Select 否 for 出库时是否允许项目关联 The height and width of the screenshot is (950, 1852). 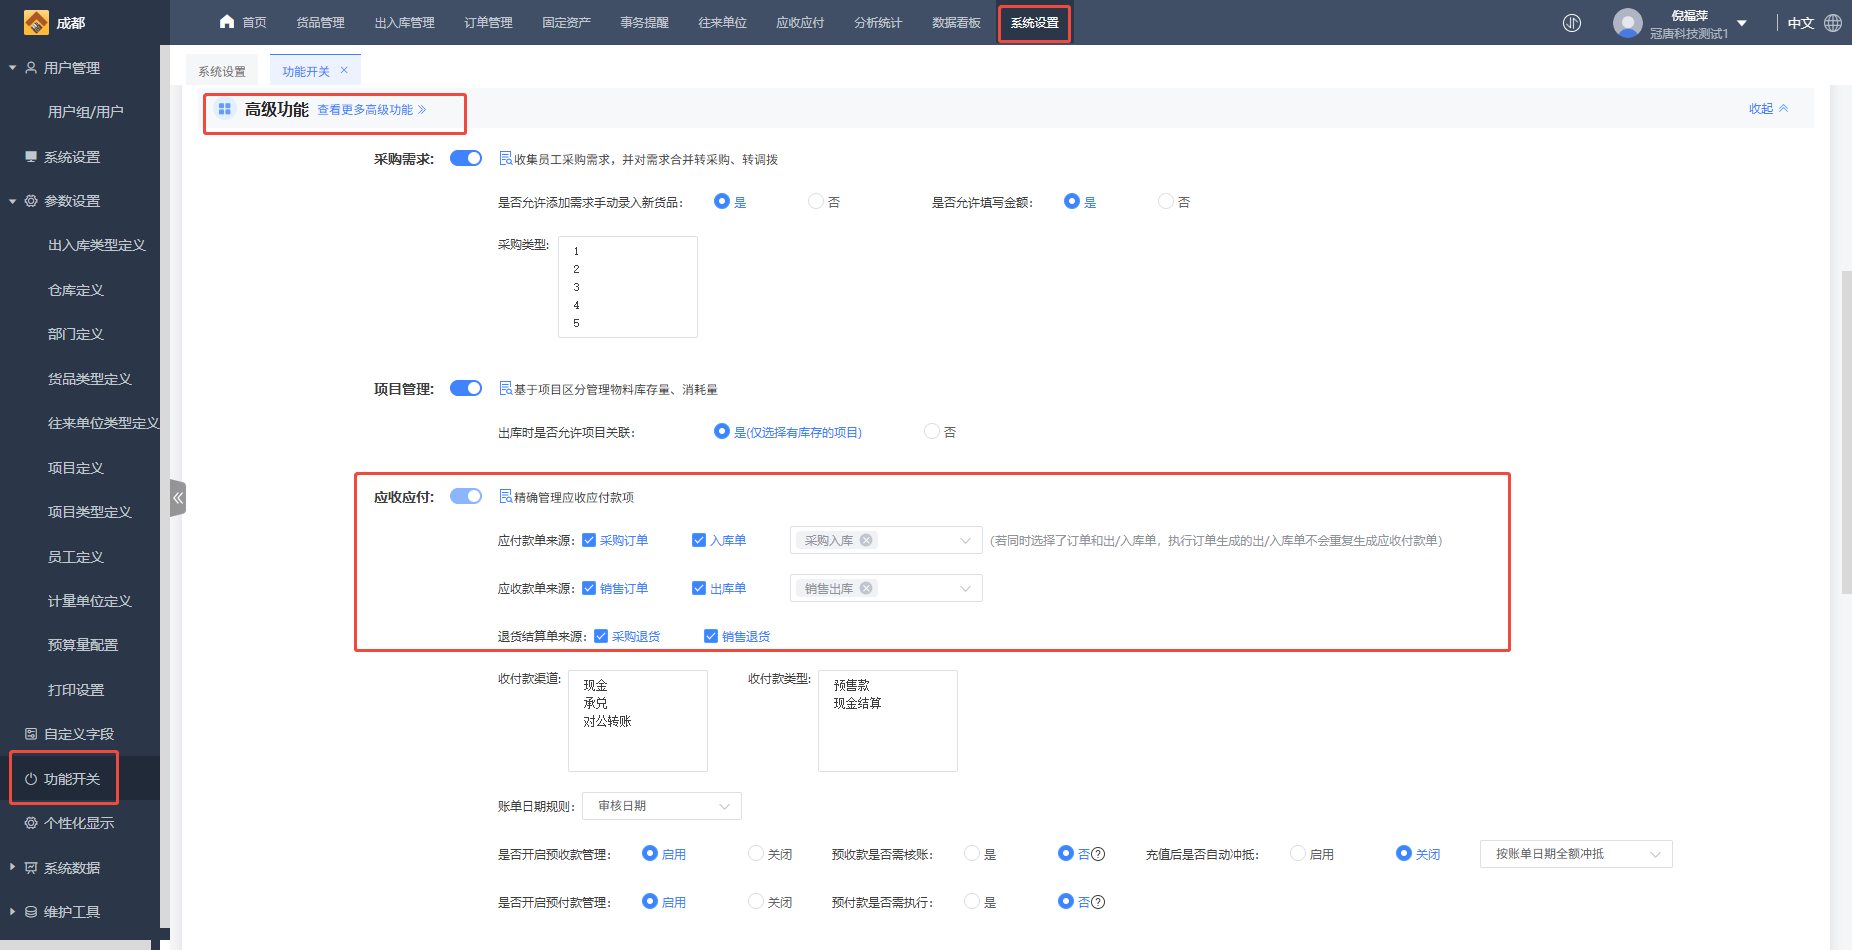pyautogui.click(x=932, y=431)
